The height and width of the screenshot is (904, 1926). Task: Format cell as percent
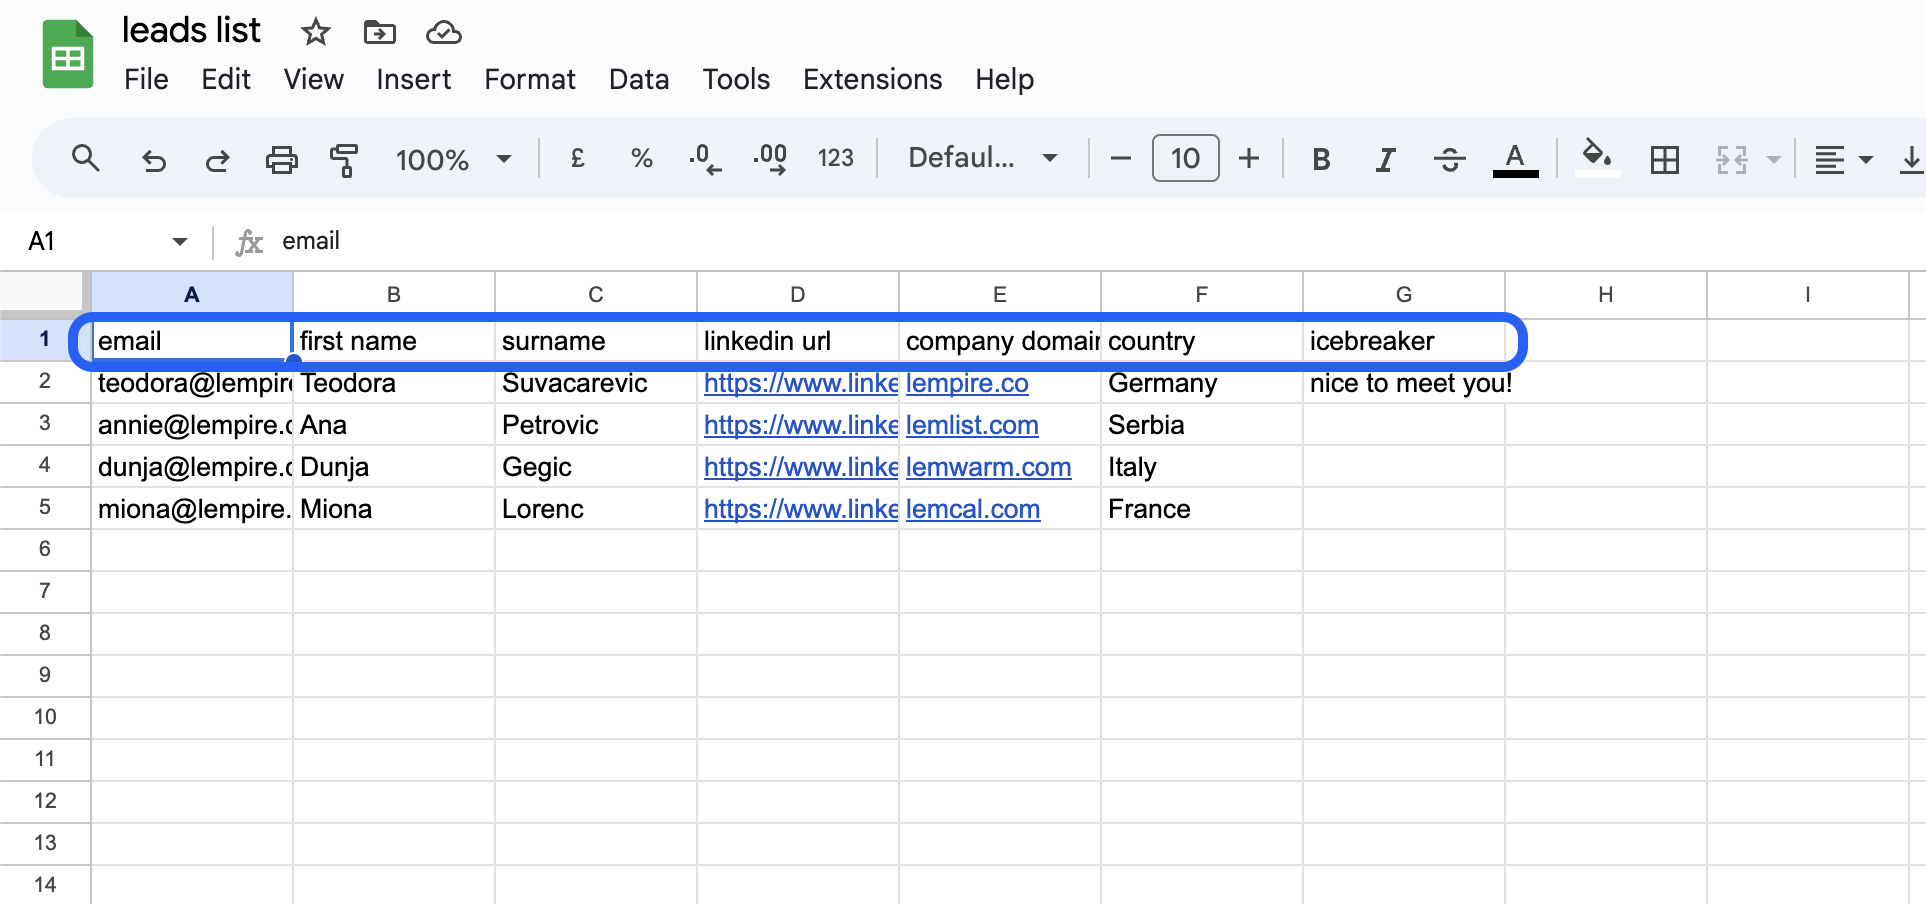coord(641,158)
